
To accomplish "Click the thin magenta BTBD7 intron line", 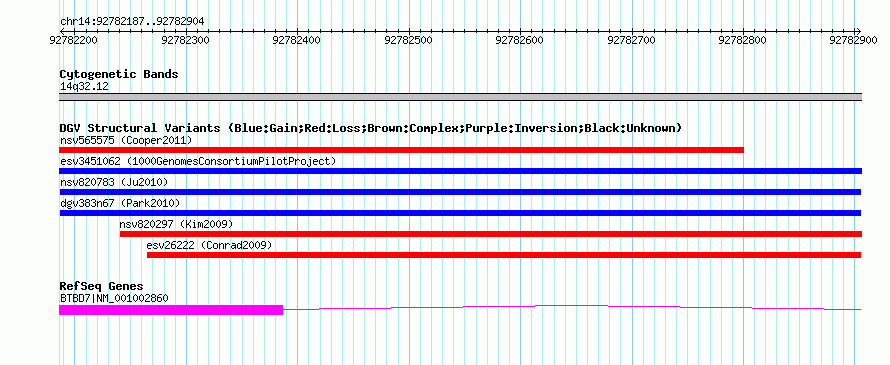I will pos(572,307).
